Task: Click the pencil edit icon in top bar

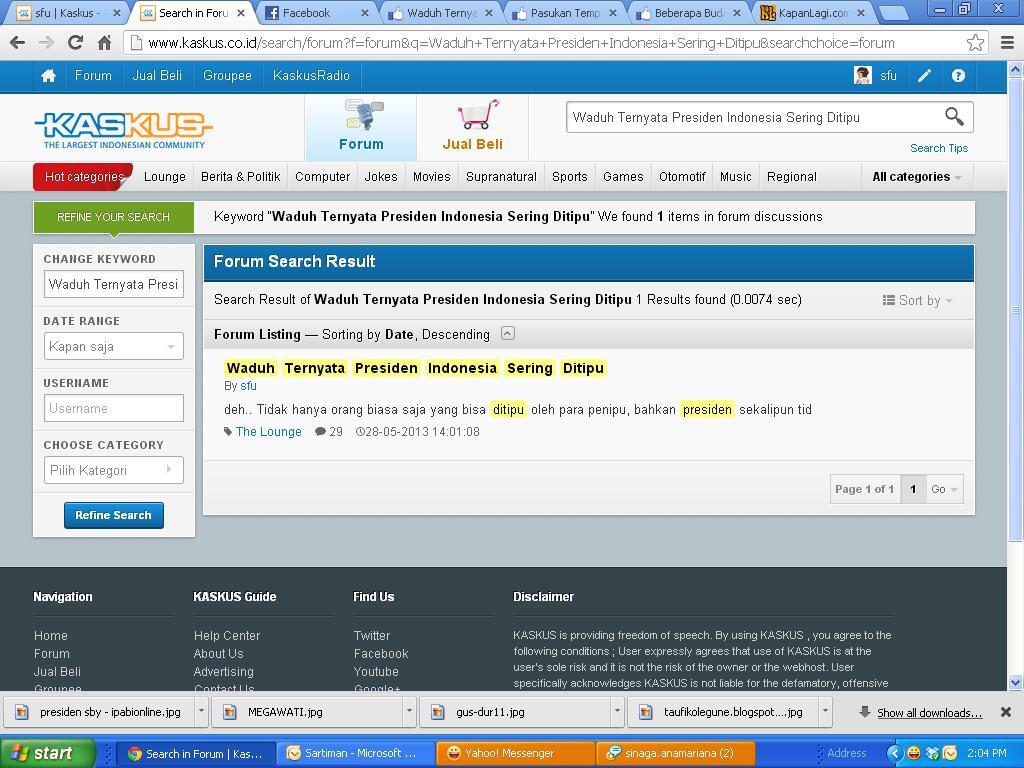Action: point(924,76)
